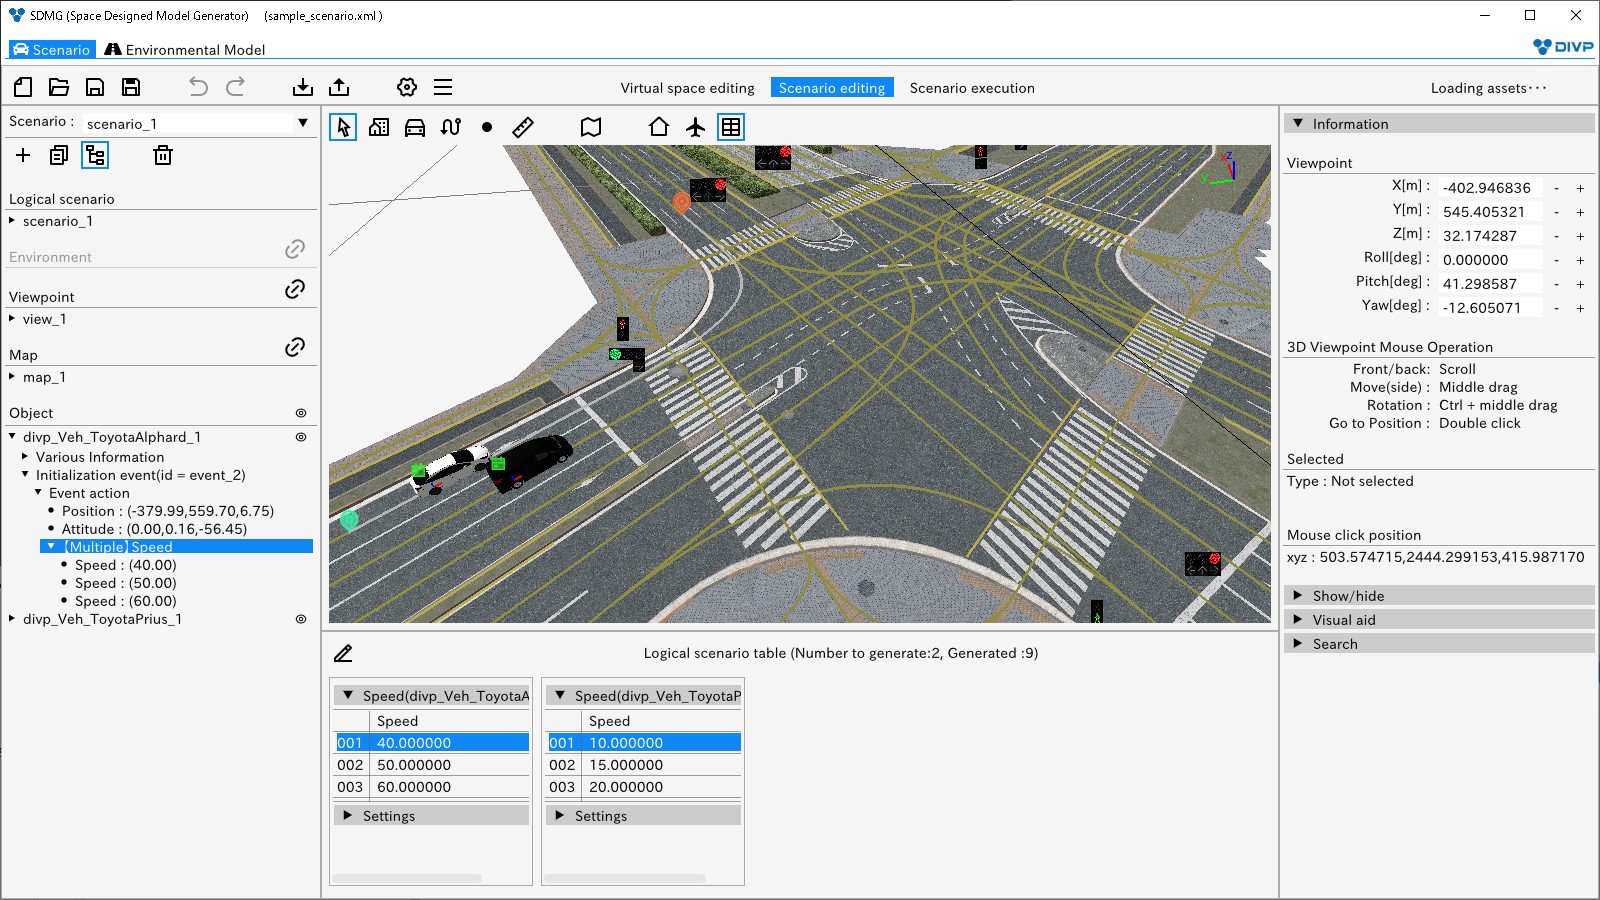This screenshot has height=900, width=1600.
Task: Increase the Pitch[deg] value with plus
Action: coord(1580,284)
